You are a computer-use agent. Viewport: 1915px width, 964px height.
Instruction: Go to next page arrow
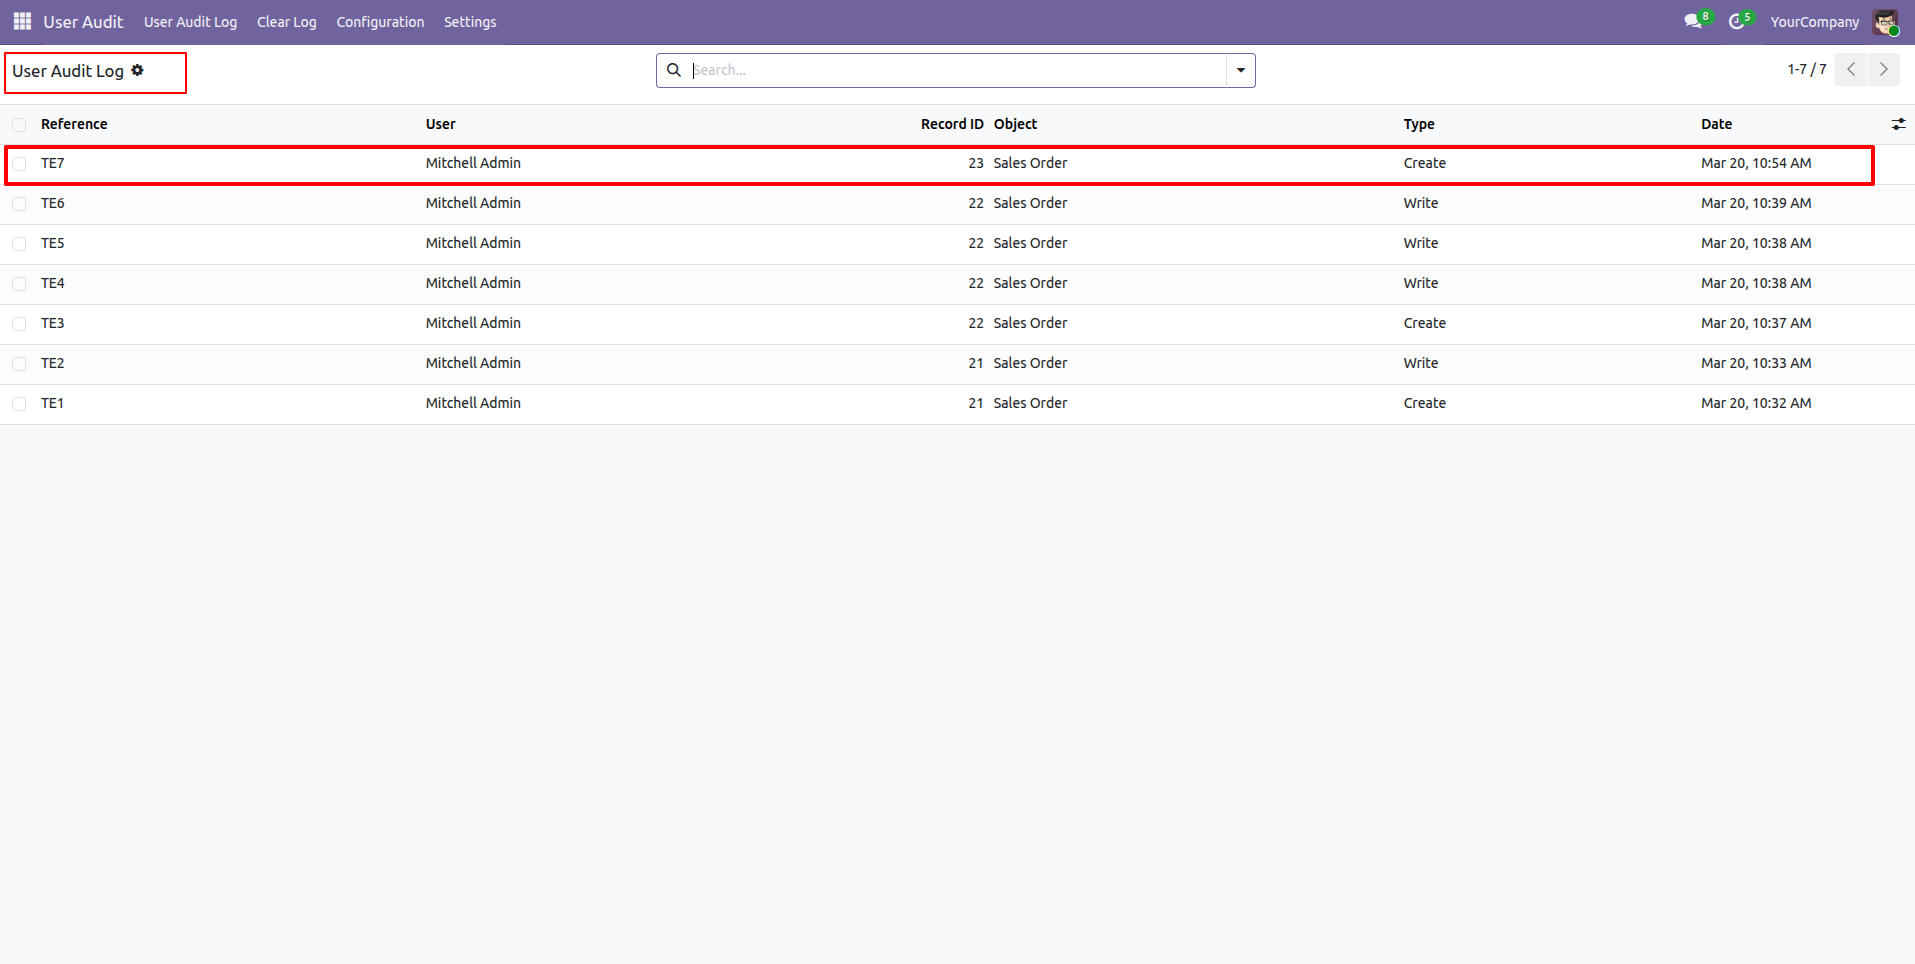pyautogui.click(x=1883, y=69)
